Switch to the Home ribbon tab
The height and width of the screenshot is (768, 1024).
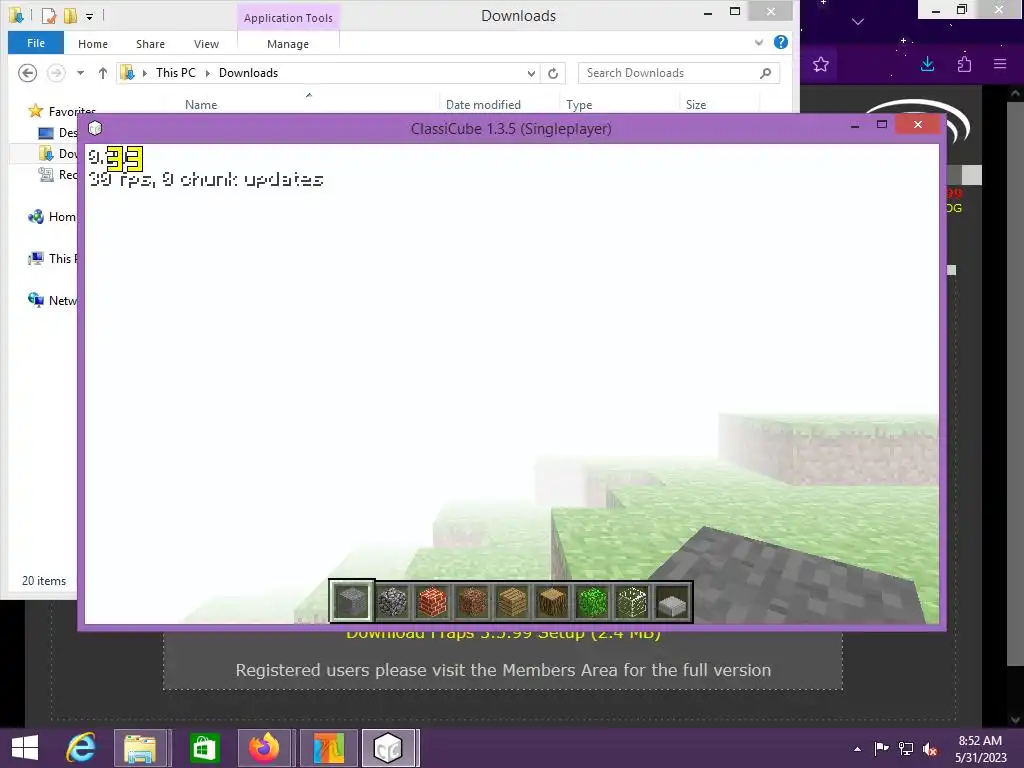click(x=93, y=44)
